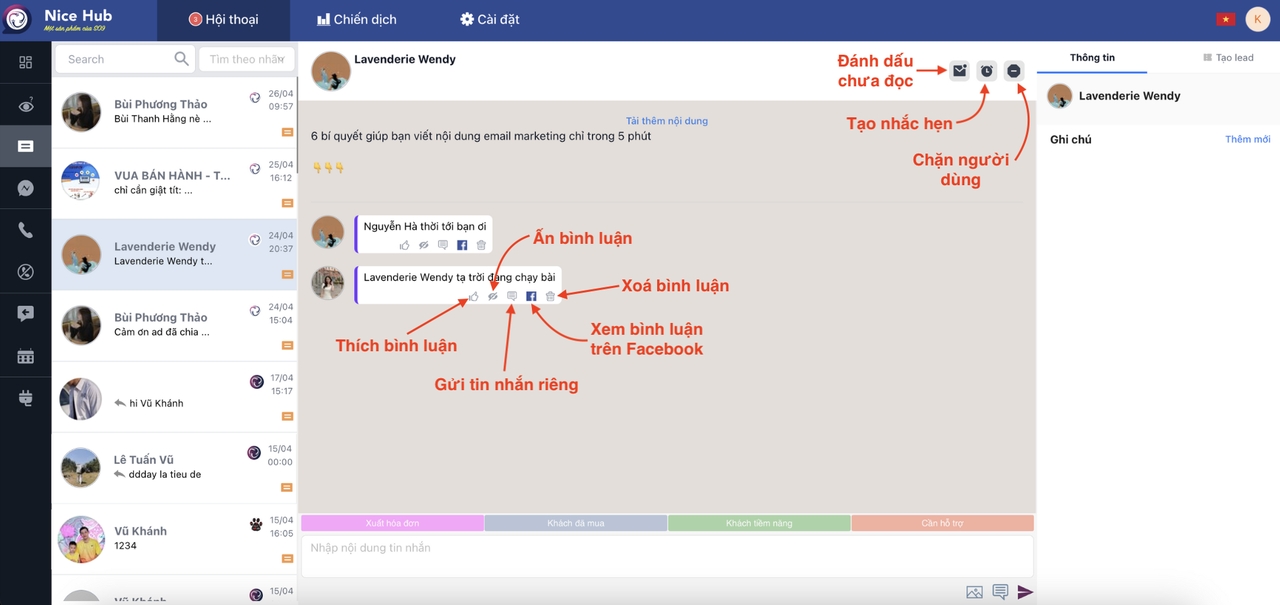Open the 'VUA BÁN HÀNH' conversation
The width and height of the screenshot is (1280, 605).
click(174, 184)
